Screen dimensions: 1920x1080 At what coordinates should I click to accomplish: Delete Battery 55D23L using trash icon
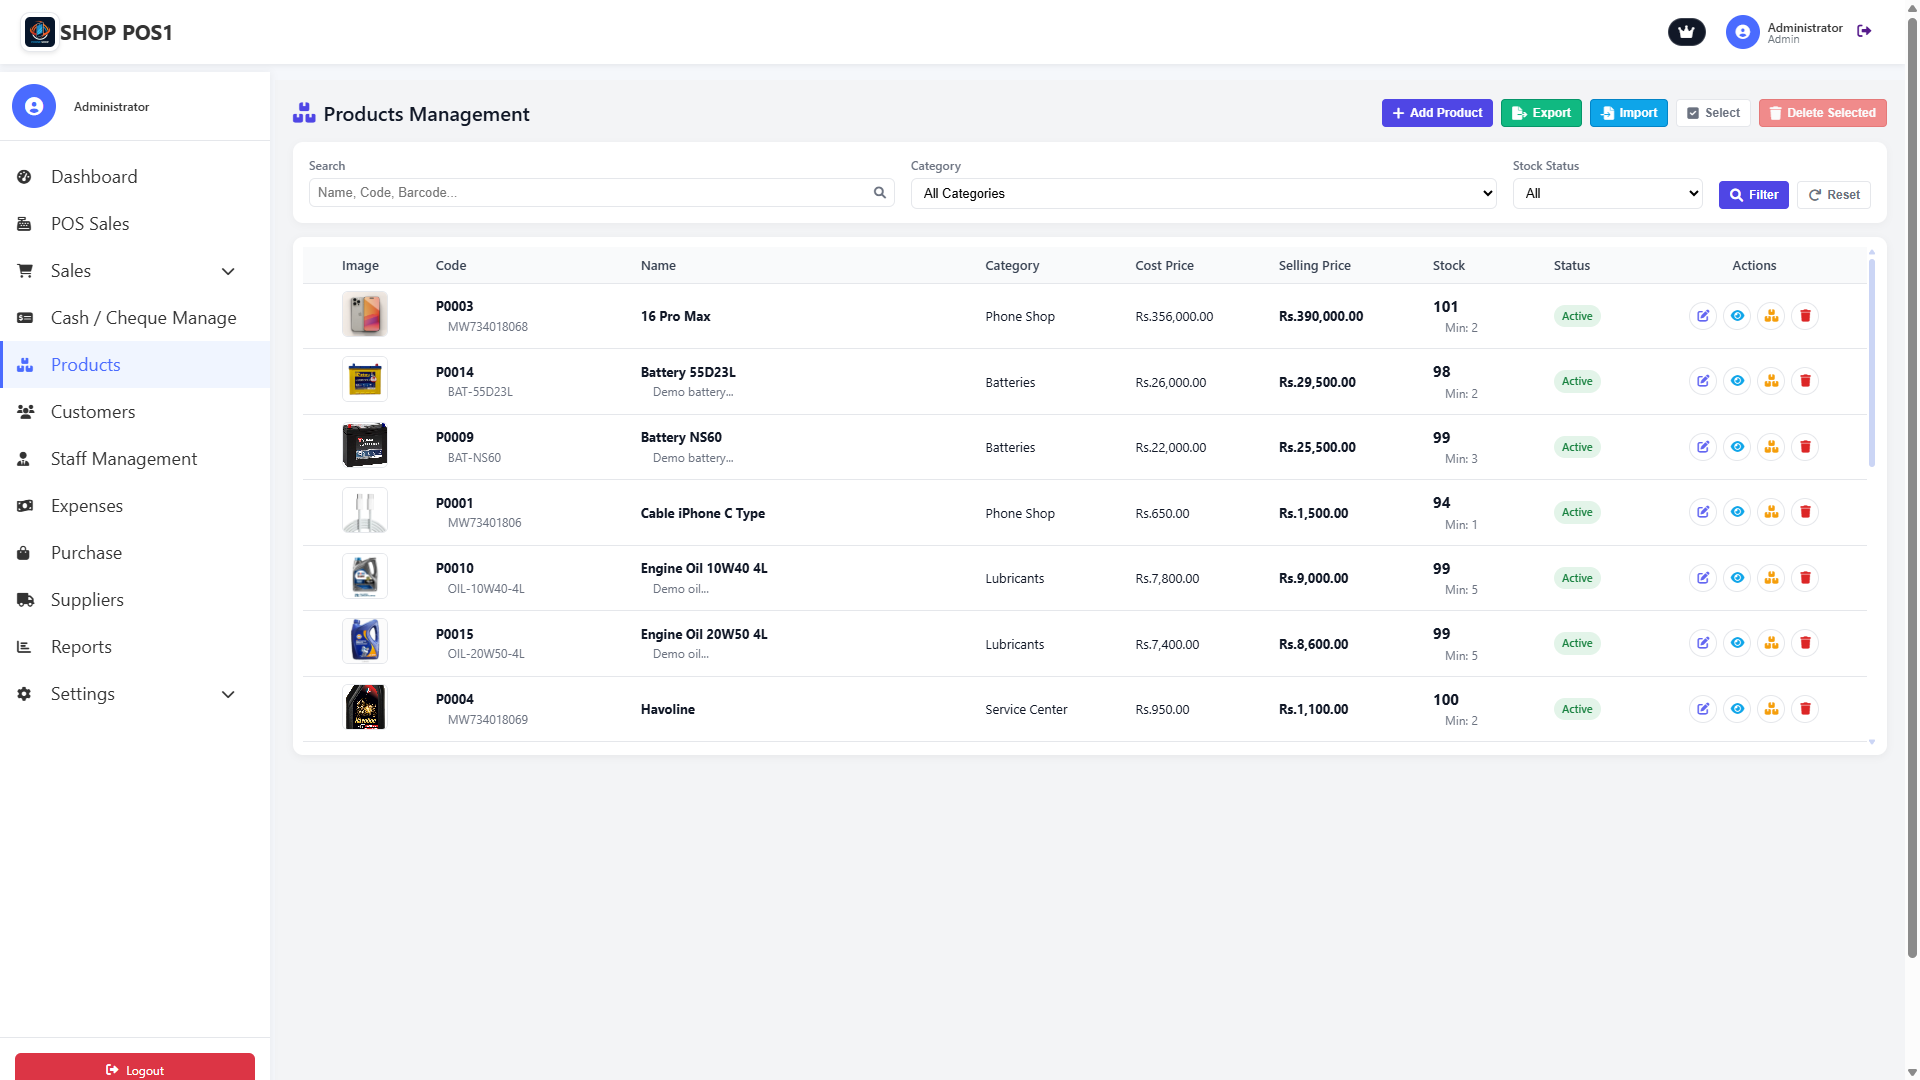1805,381
